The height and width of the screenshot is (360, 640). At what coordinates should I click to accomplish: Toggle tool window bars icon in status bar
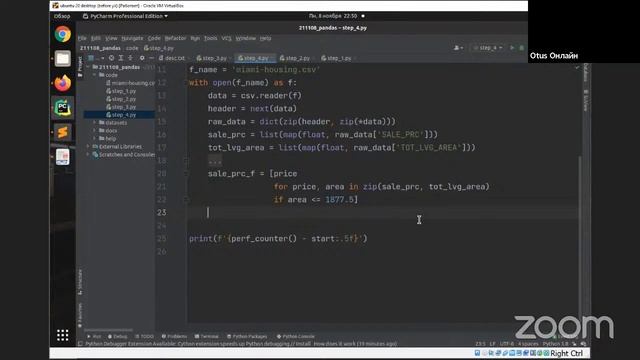click(x=80, y=344)
